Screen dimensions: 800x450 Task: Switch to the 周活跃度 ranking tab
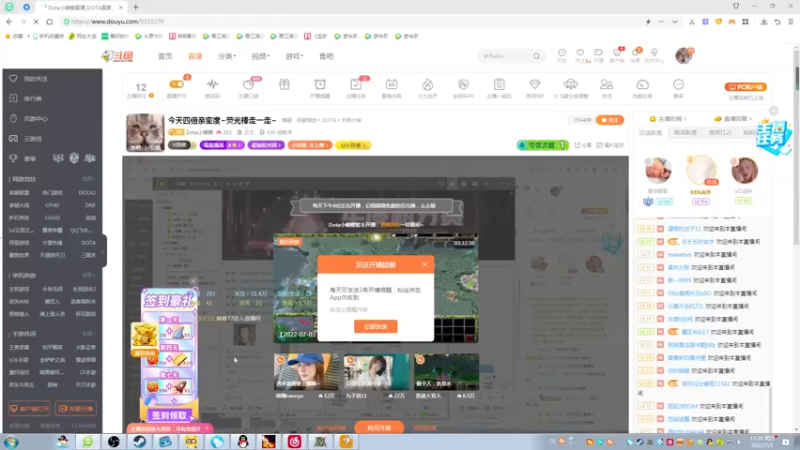coord(685,133)
